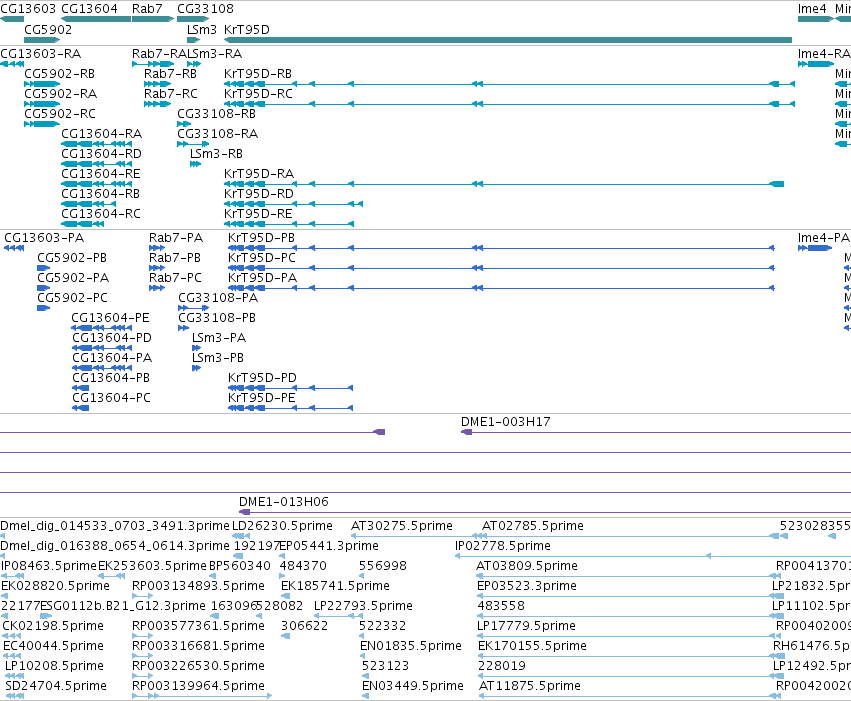The image size is (851, 701).
Task: Select the CG33108-RB transcript
Action: (x=217, y=114)
